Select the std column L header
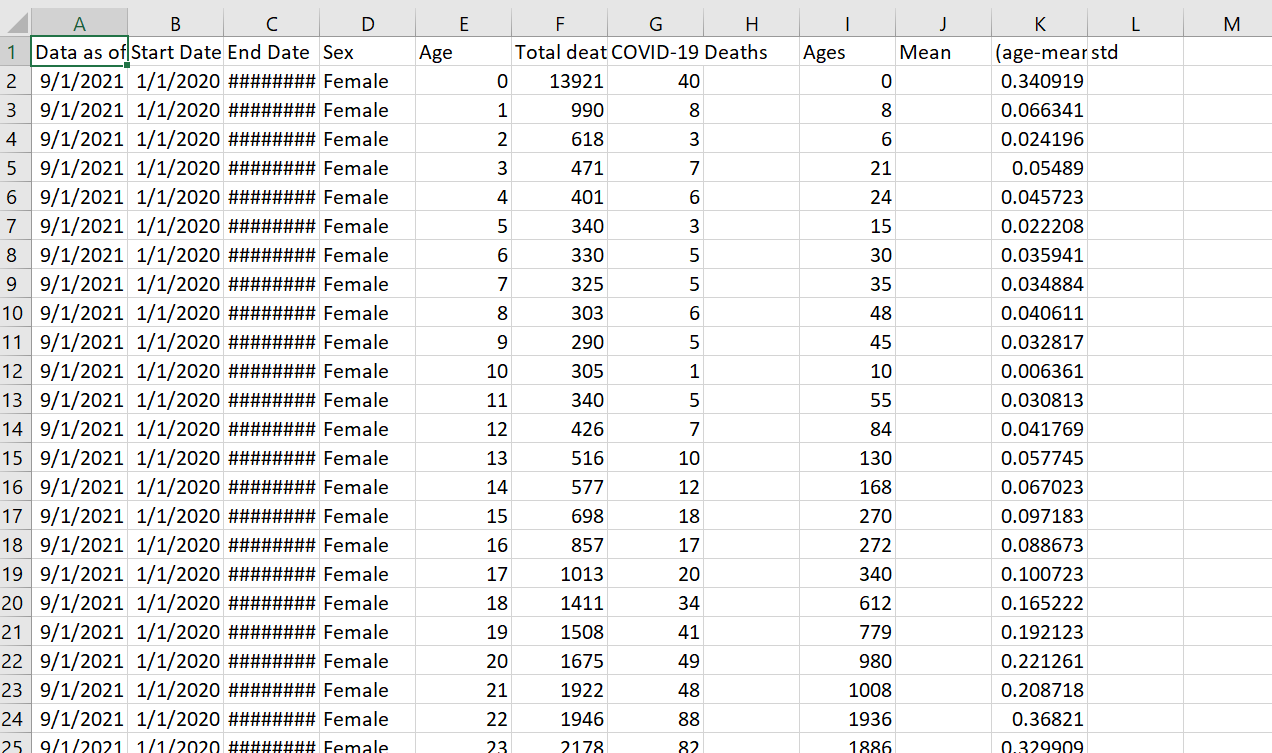The image size is (1272, 753). [1135, 22]
